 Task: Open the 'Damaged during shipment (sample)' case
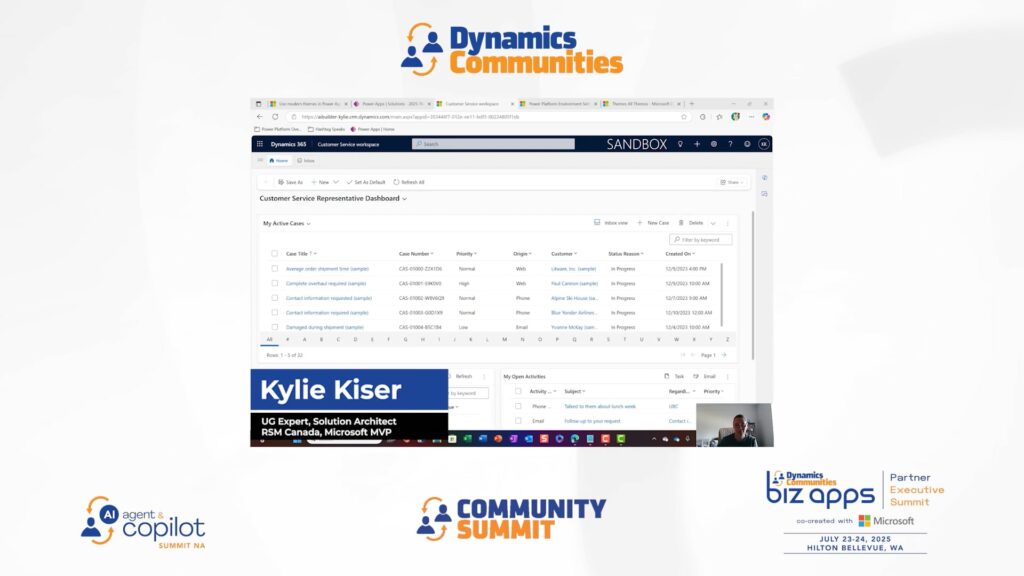[325, 327]
